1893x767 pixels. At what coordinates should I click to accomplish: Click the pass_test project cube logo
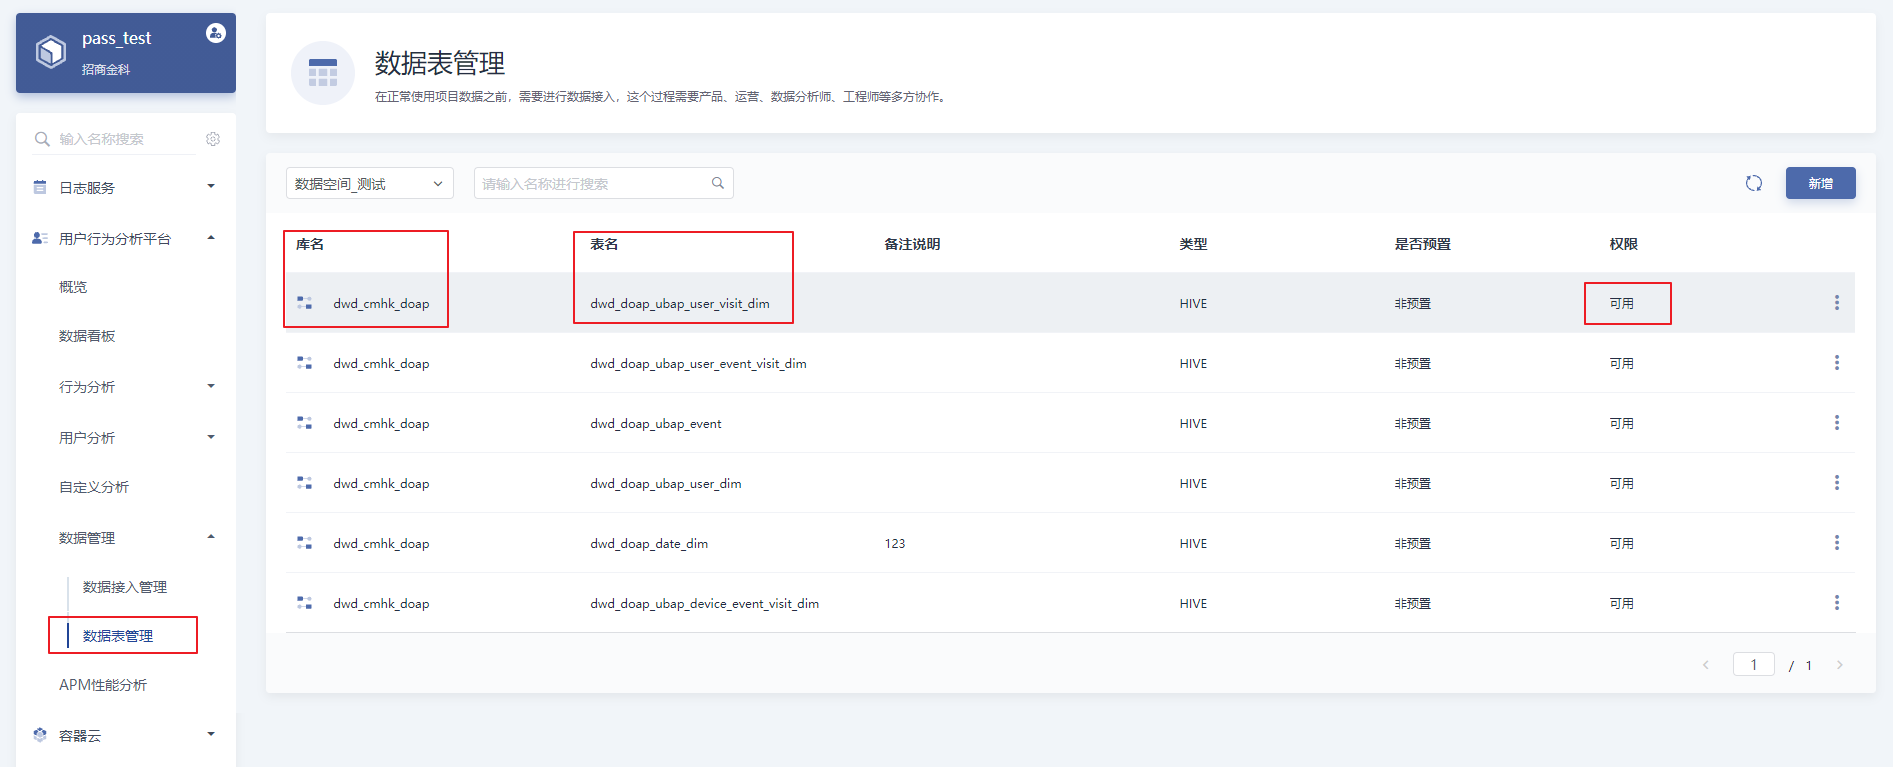(x=51, y=52)
